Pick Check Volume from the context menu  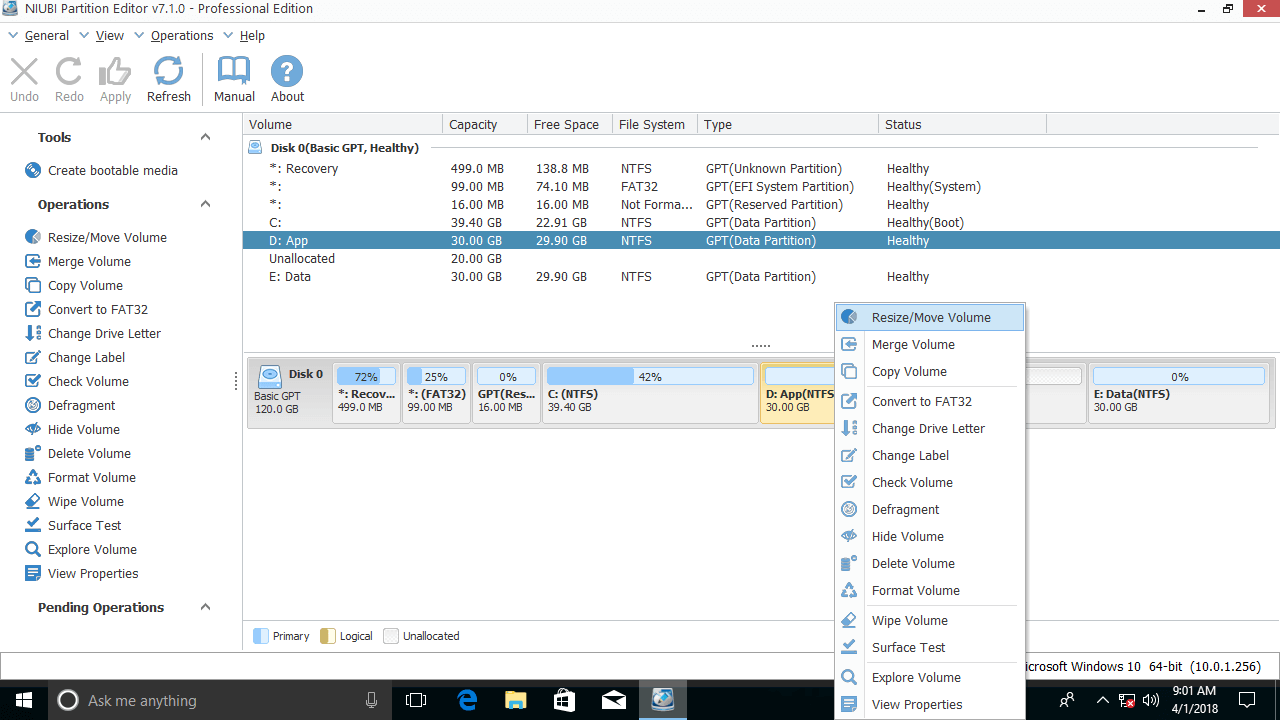pyautogui.click(x=930, y=482)
